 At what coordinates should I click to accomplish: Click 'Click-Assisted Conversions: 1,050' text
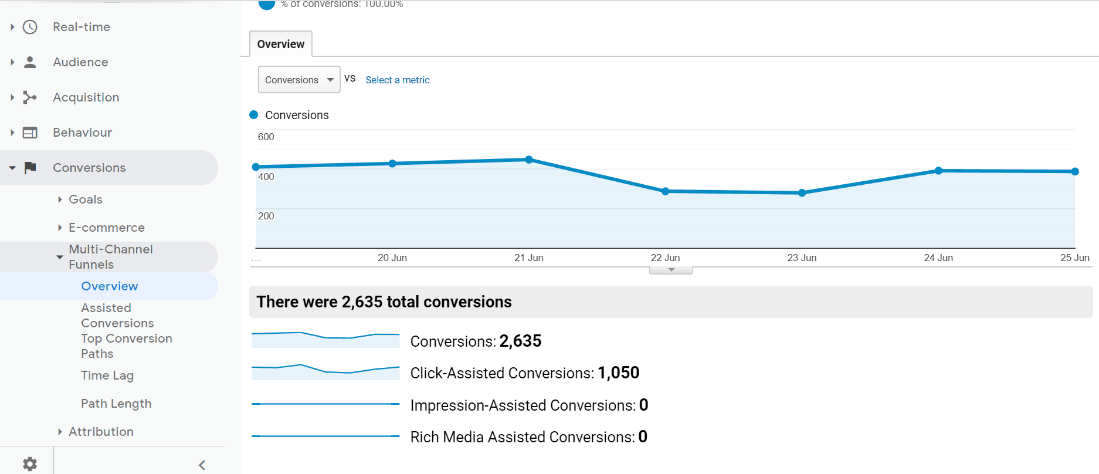[525, 373]
